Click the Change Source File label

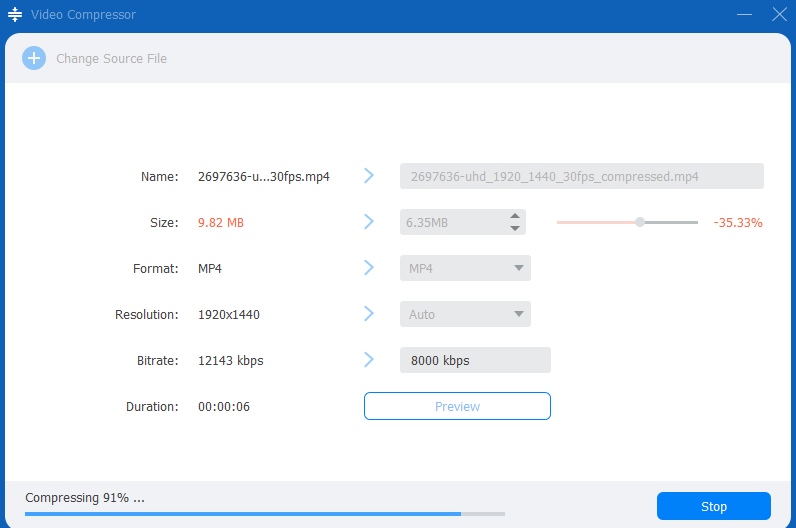click(111, 59)
